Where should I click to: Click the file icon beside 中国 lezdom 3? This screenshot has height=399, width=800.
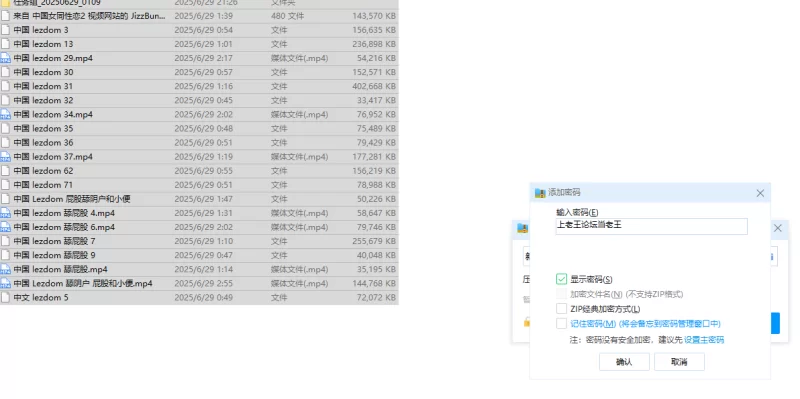5,30
